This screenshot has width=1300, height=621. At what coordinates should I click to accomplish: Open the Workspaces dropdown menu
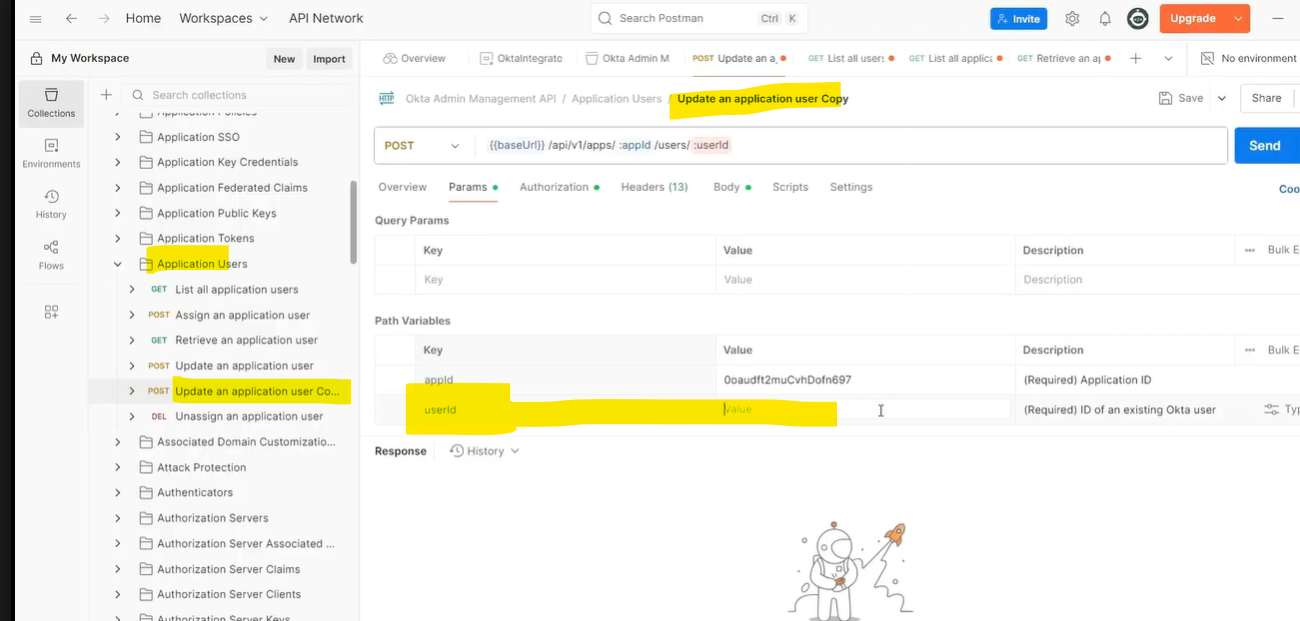[x=223, y=18]
